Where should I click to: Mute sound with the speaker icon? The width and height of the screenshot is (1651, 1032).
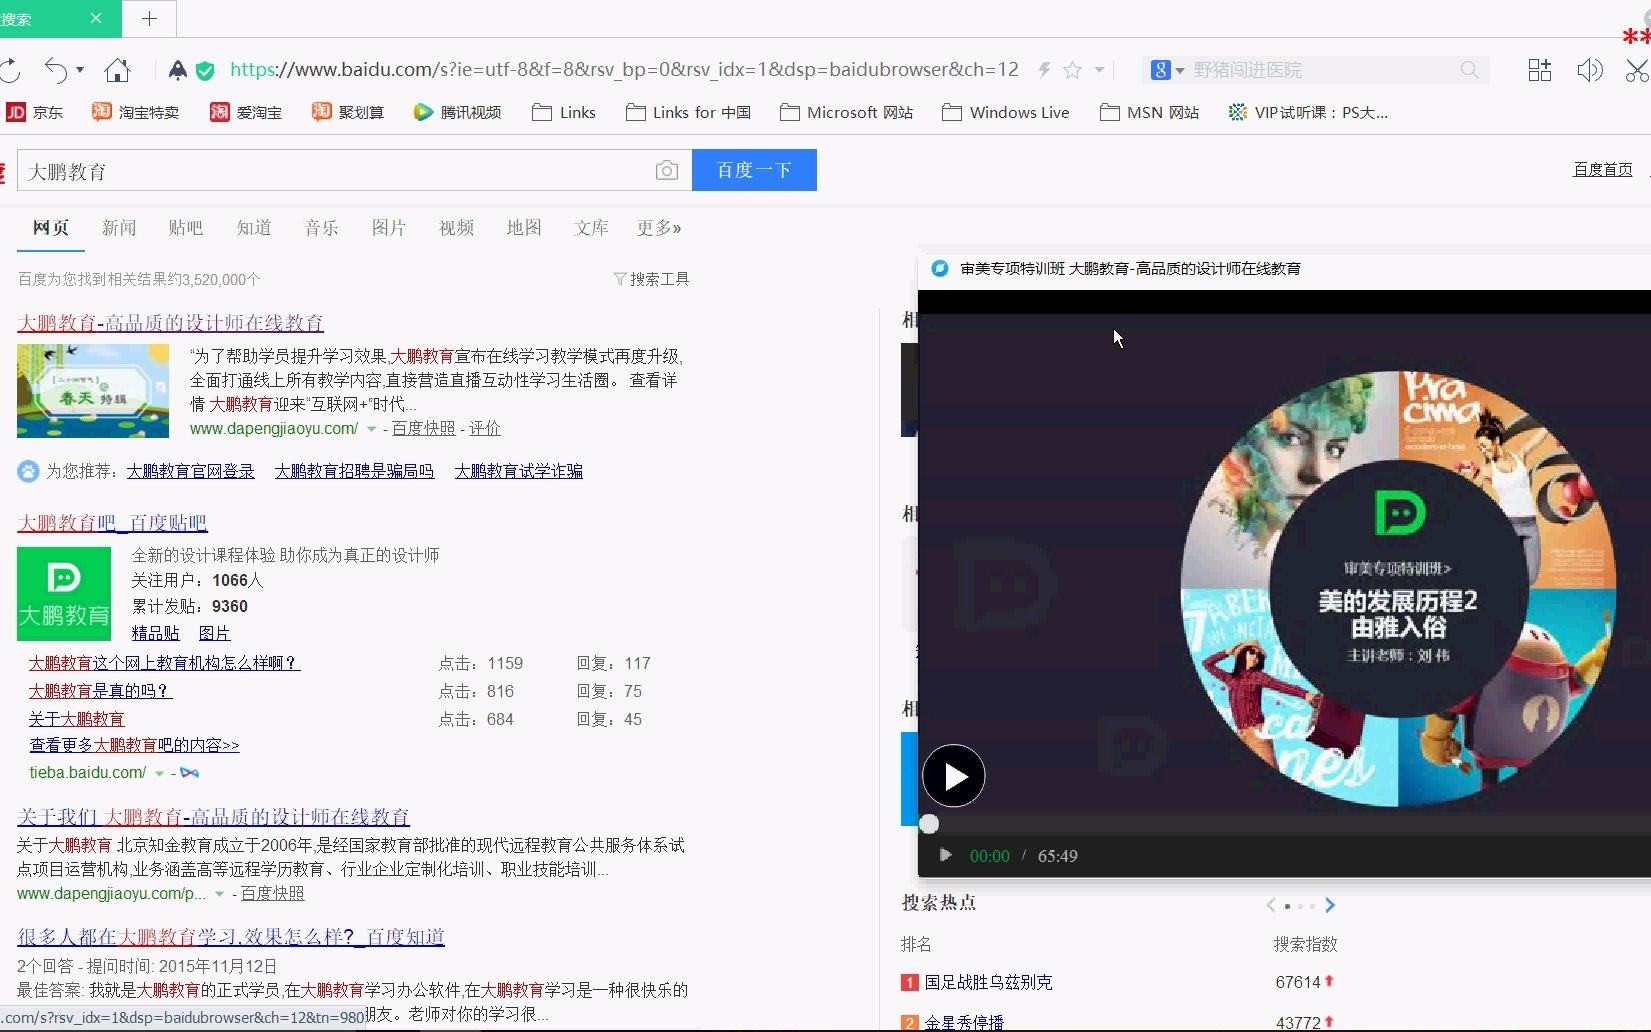pyautogui.click(x=1589, y=70)
